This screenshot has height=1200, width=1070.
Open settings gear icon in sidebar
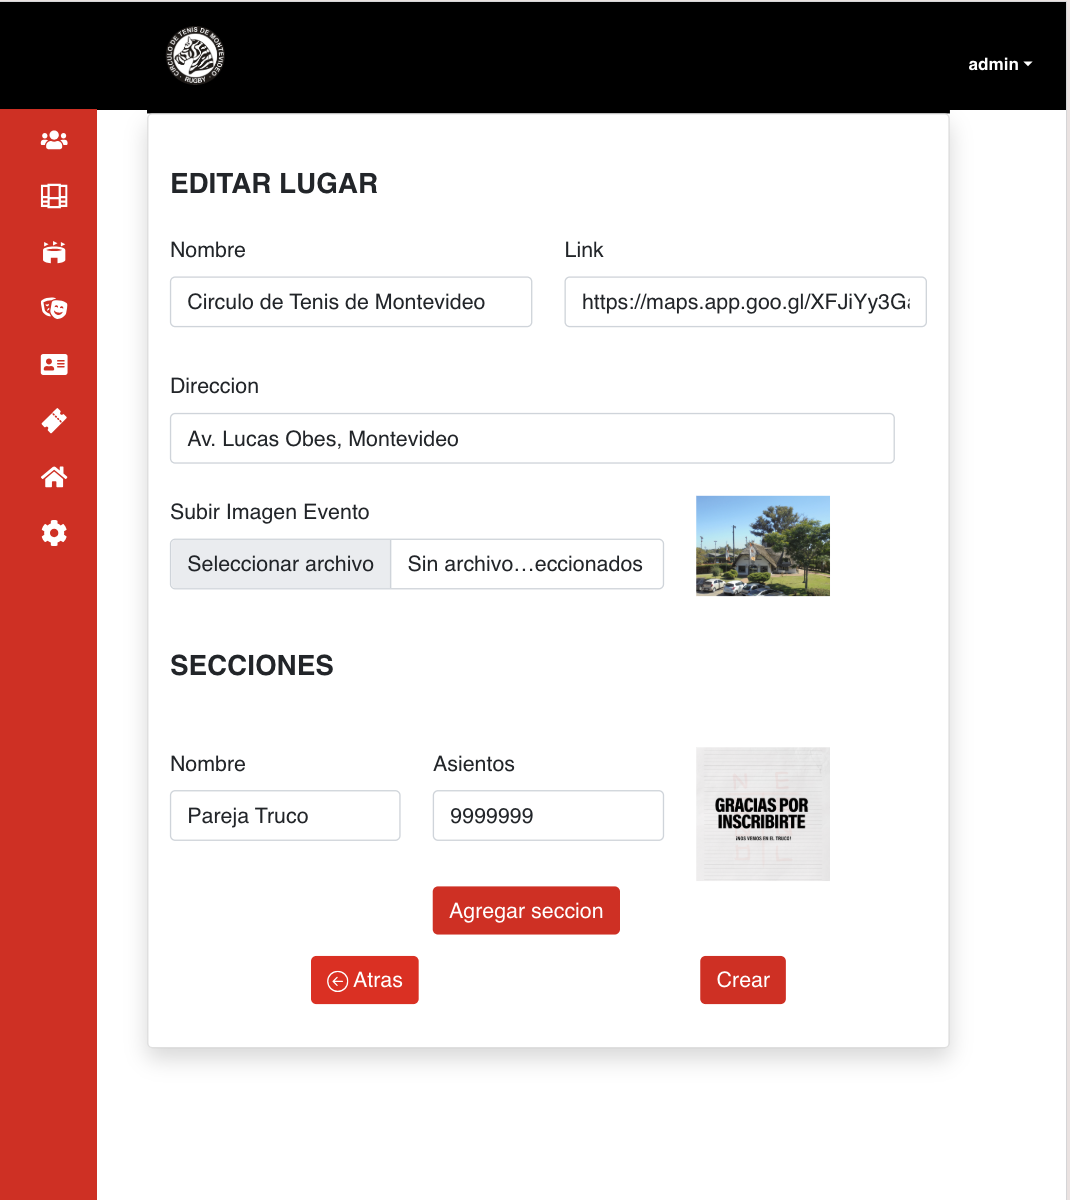coord(54,533)
